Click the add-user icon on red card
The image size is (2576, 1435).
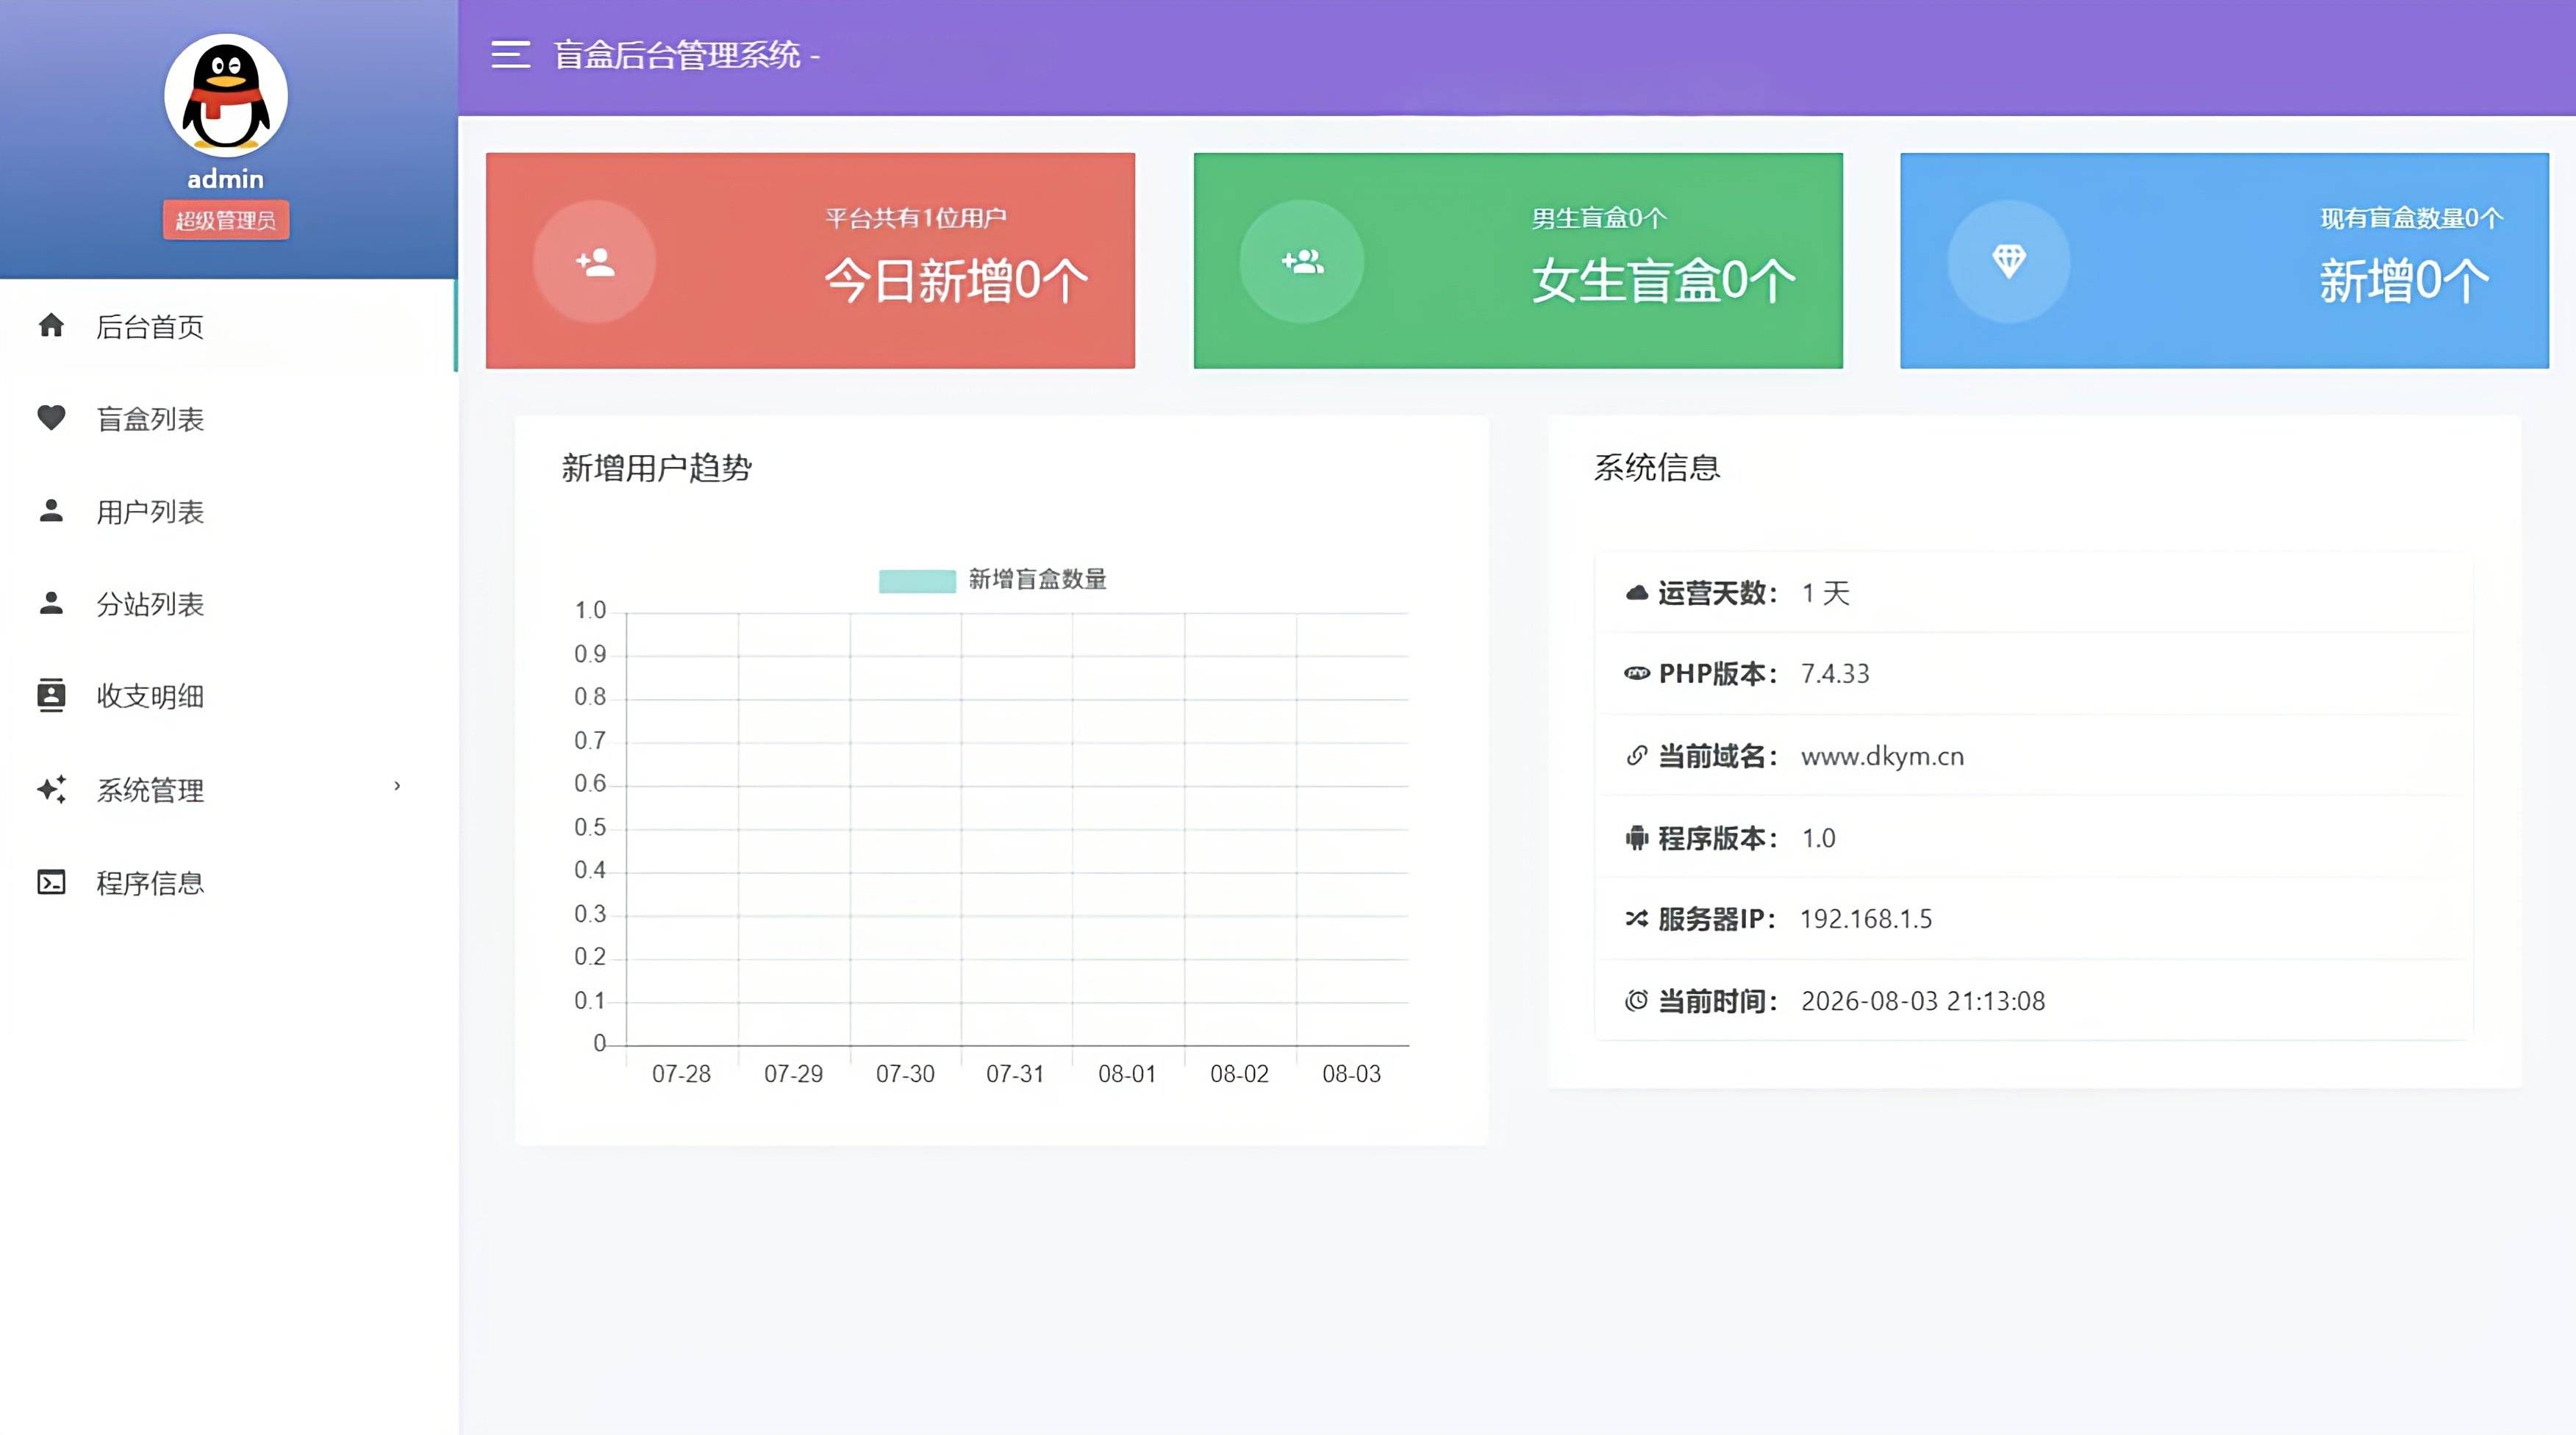tap(595, 262)
